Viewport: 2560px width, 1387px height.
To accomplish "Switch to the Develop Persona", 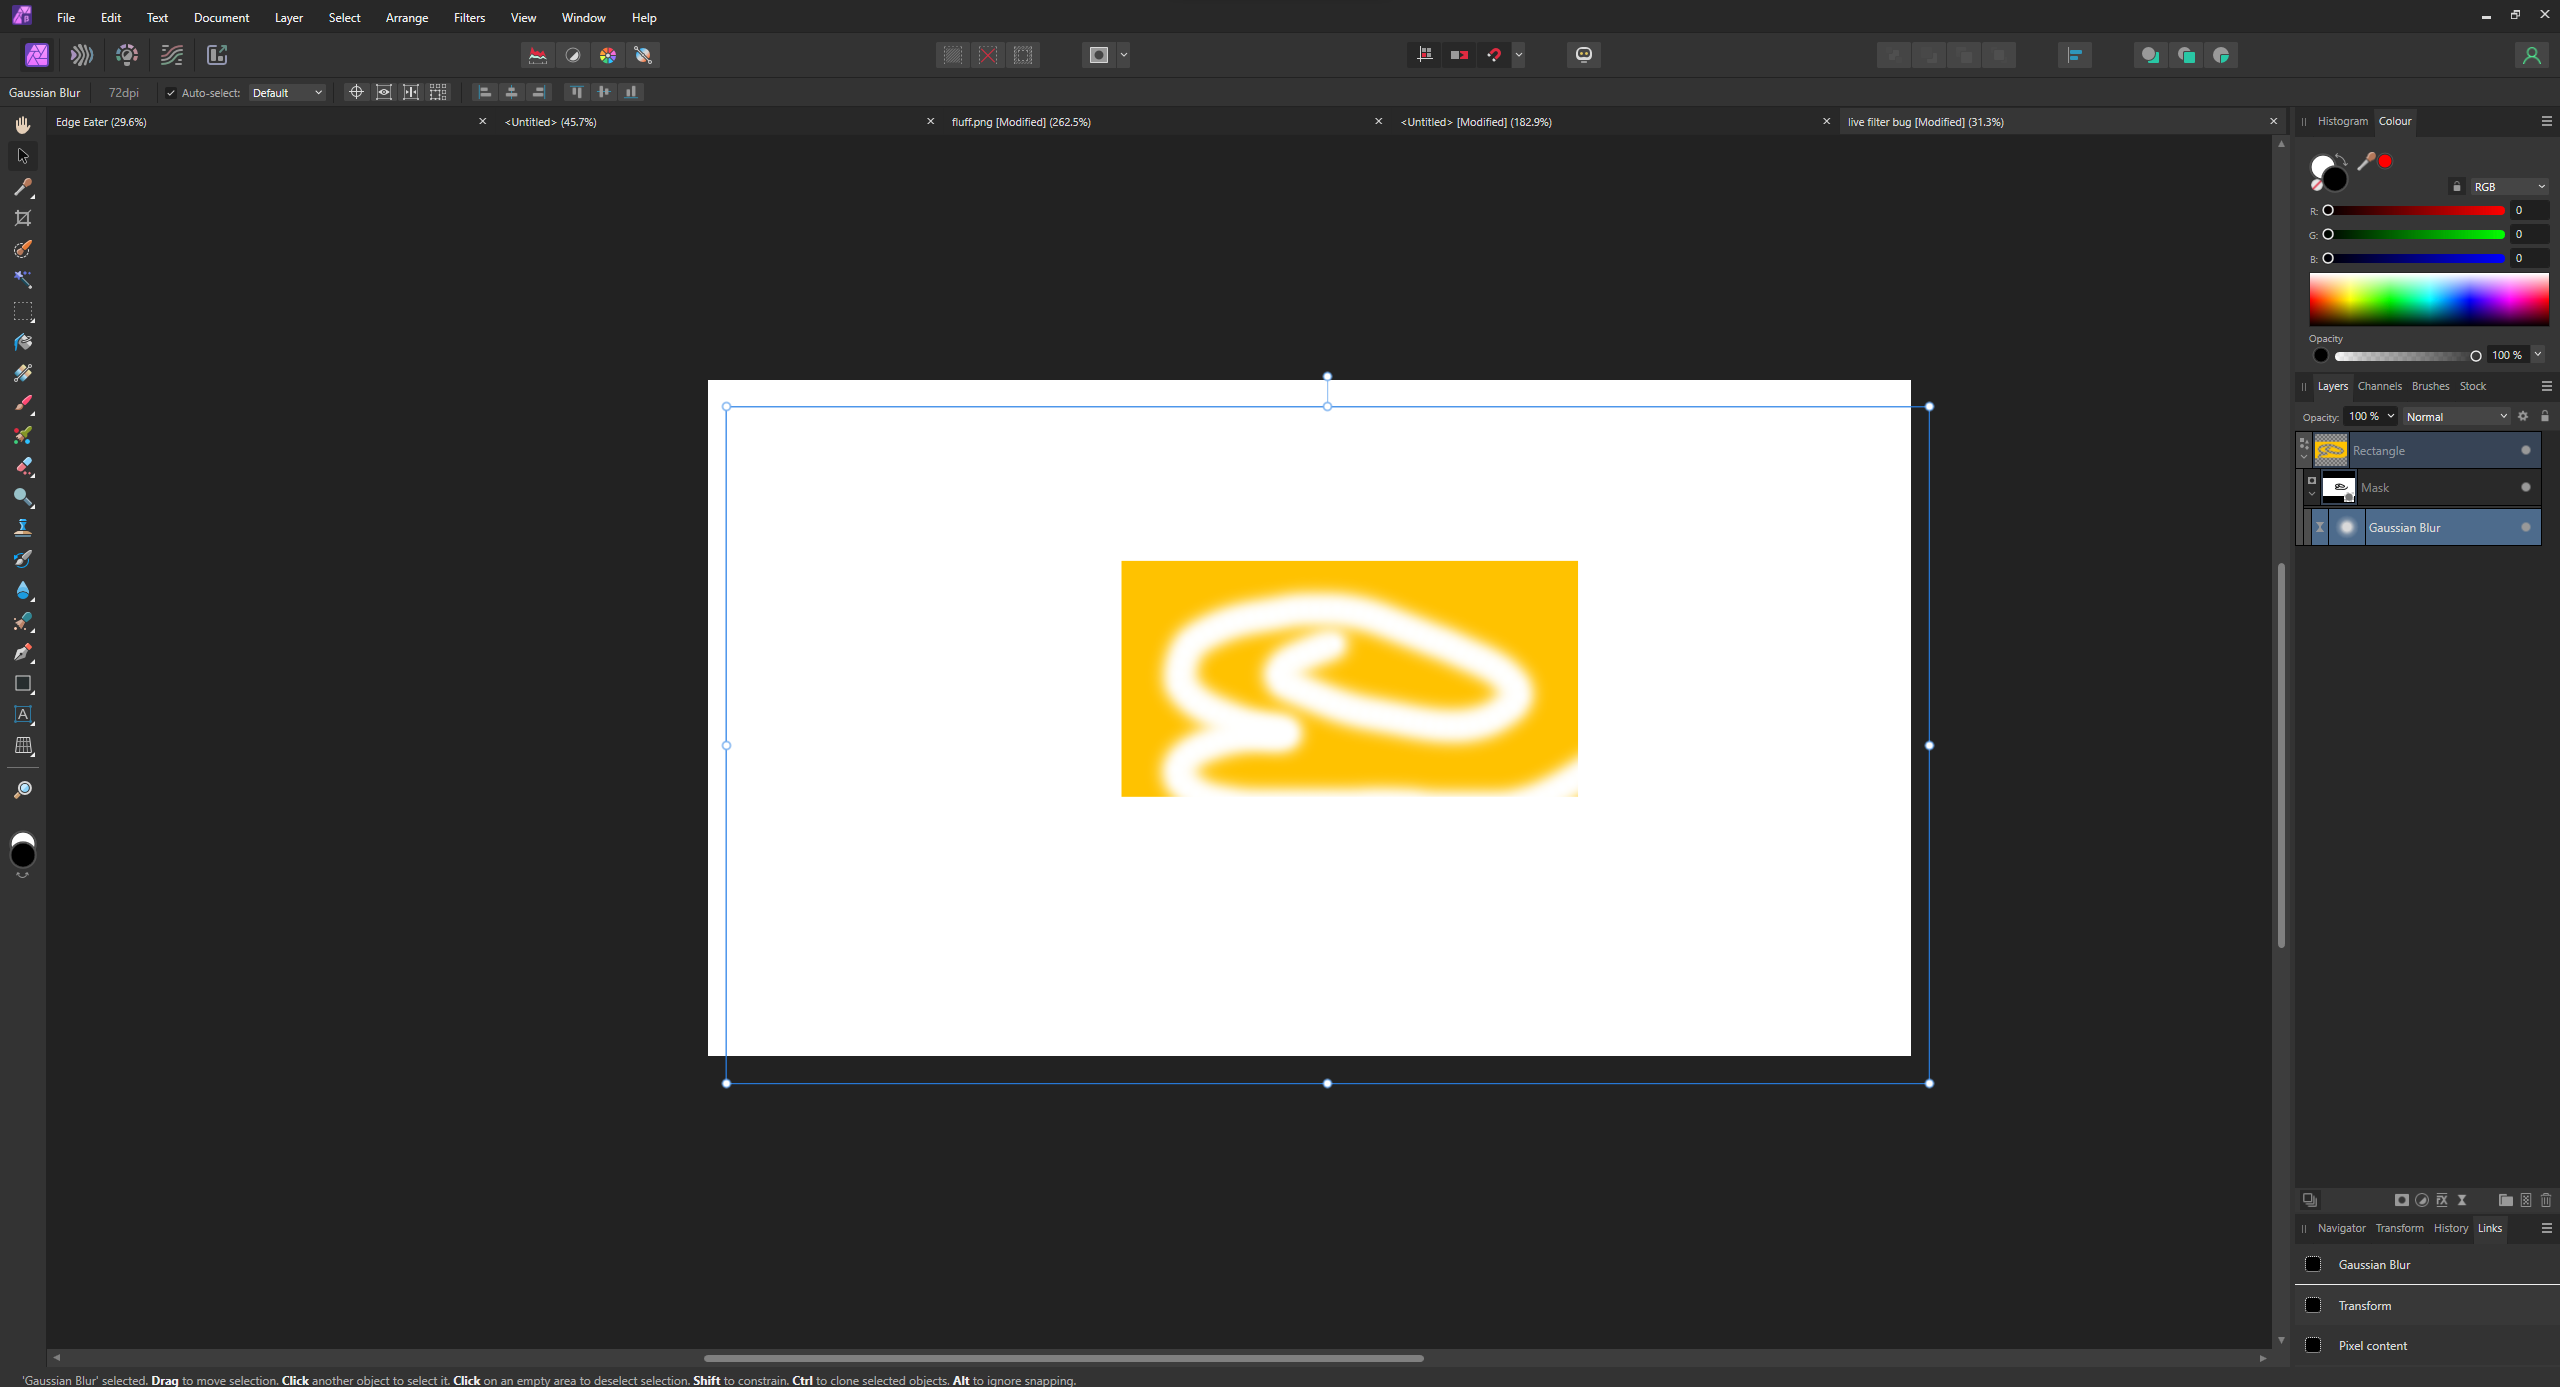I will pos(127,55).
